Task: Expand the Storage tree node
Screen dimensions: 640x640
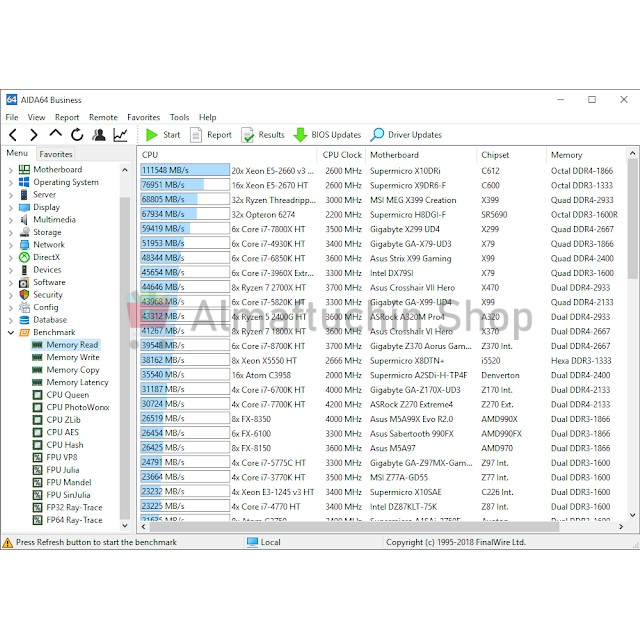Action: pos(11,232)
